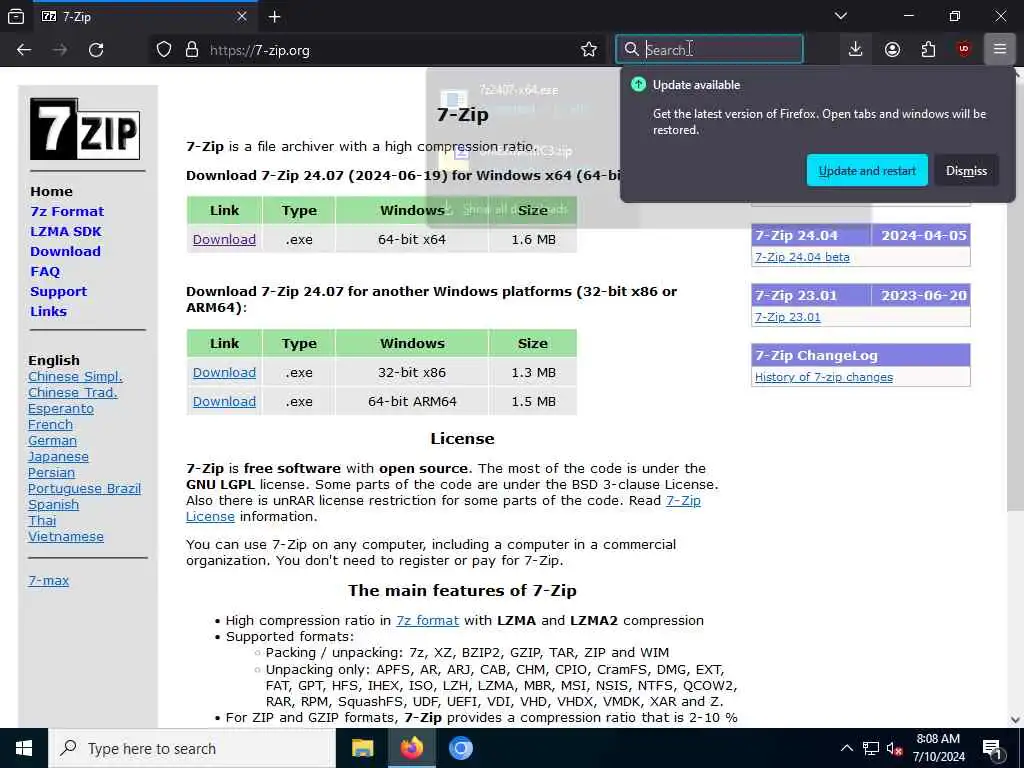Switch language to Japanese
The image size is (1024, 768).
point(58,456)
